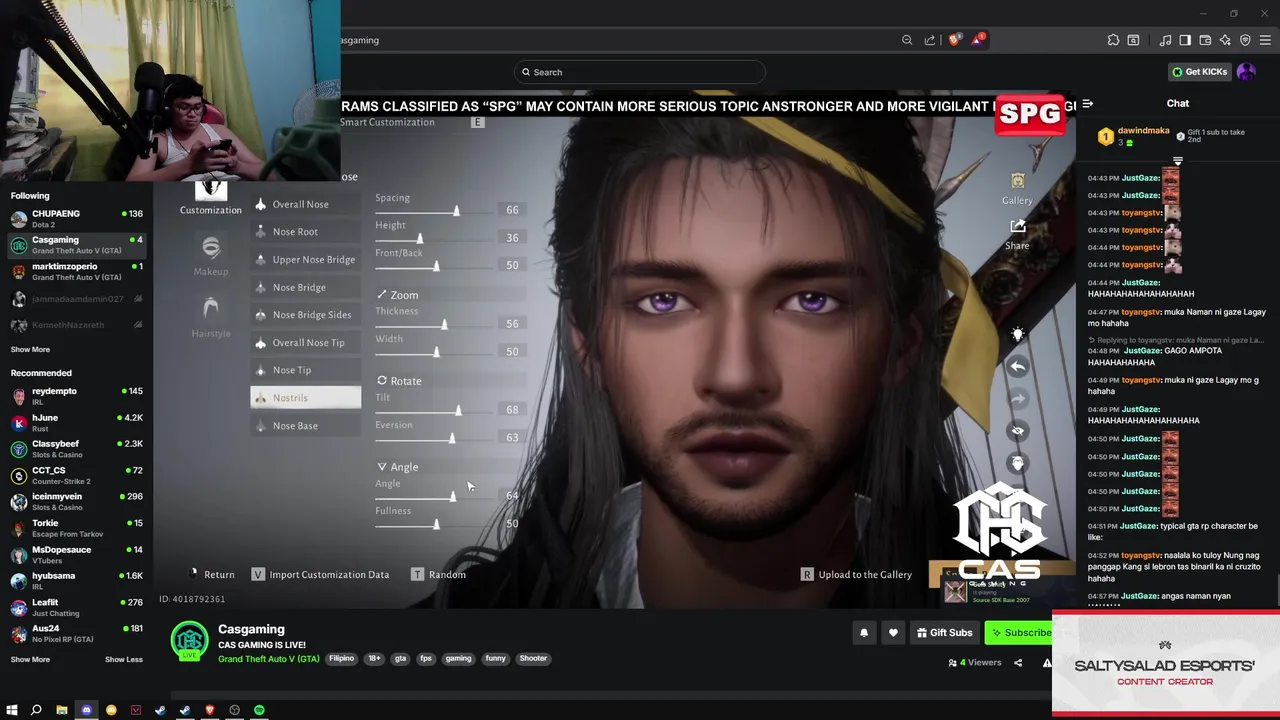The width and height of the screenshot is (1280, 720).
Task: Collapse the Angle section chevron
Action: tap(382, 467)
